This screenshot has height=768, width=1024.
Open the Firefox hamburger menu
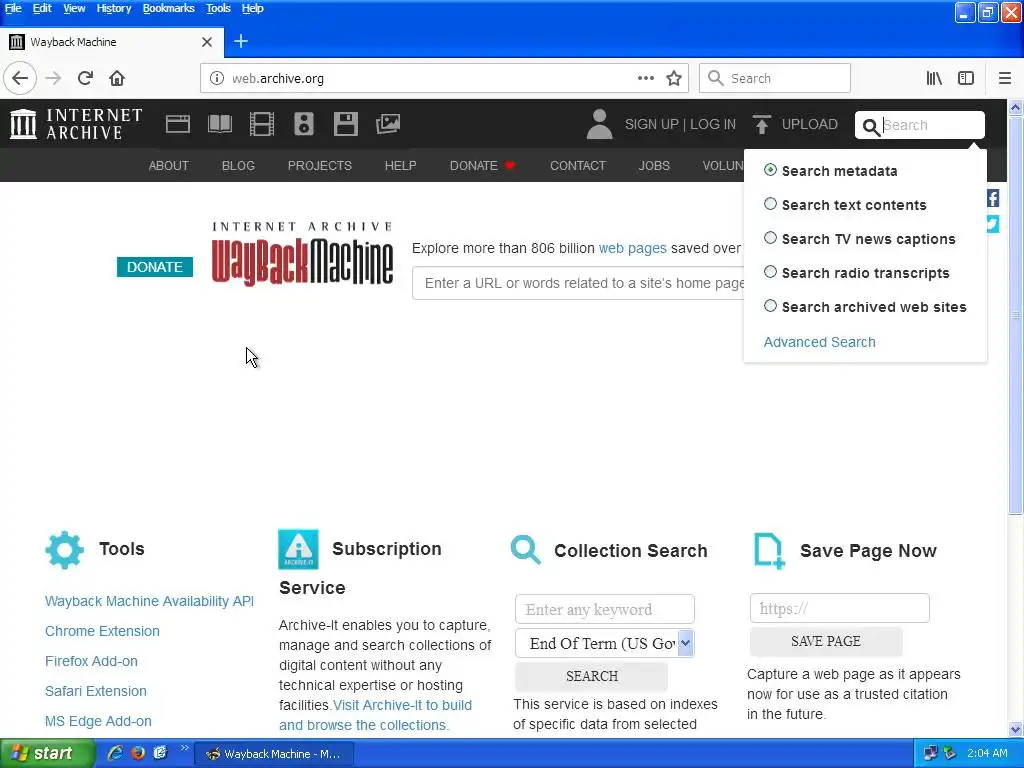(1005, 78)
